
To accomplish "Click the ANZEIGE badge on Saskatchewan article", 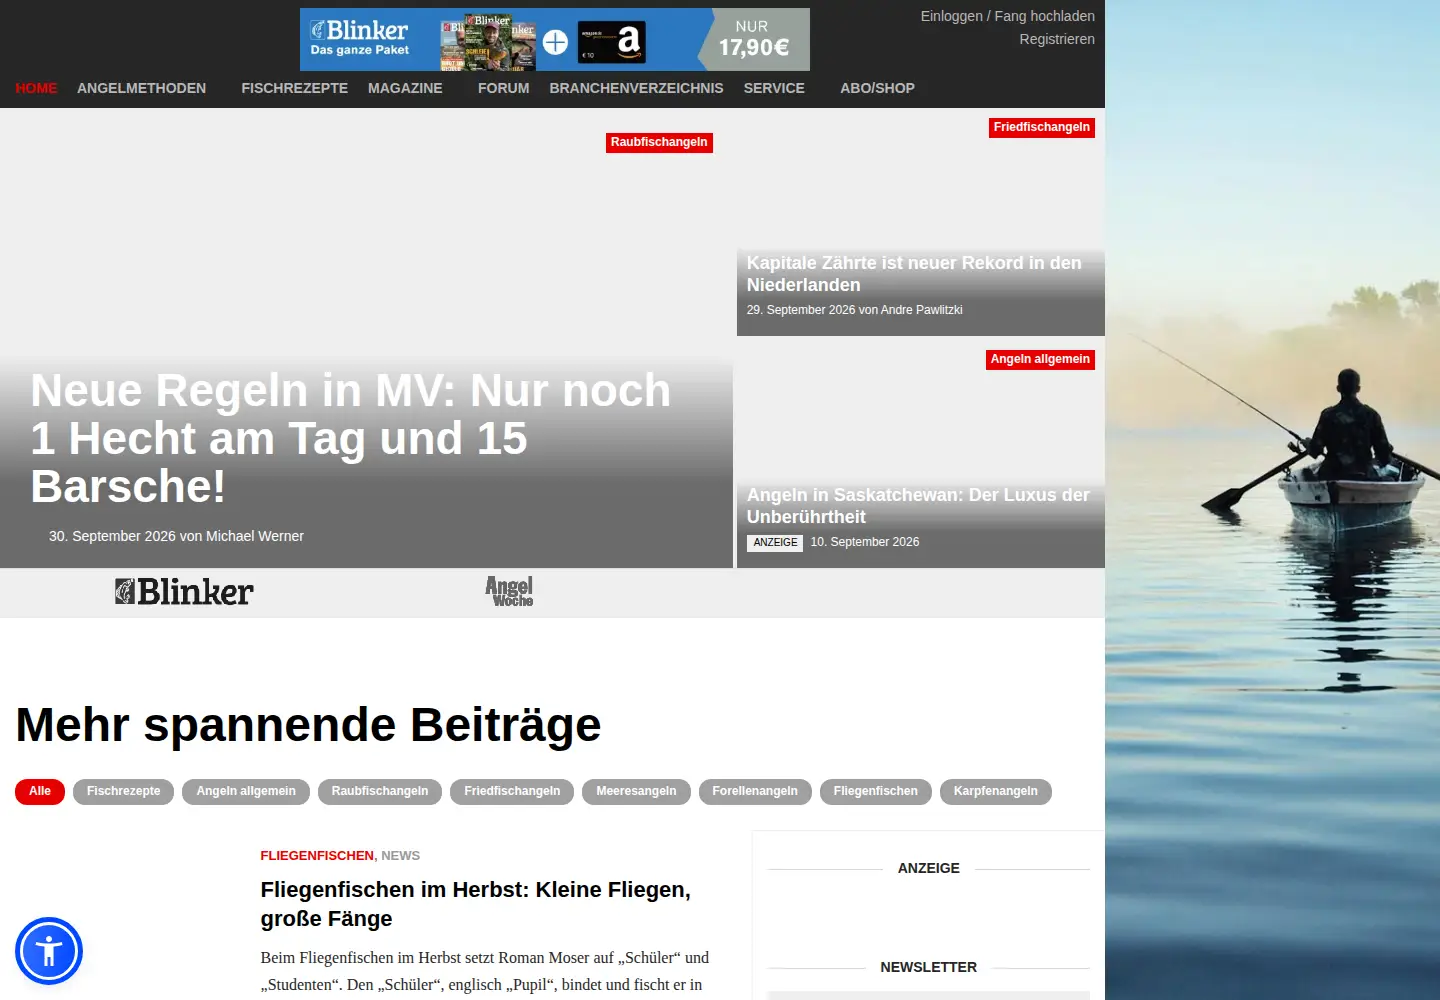I will 775,543.
